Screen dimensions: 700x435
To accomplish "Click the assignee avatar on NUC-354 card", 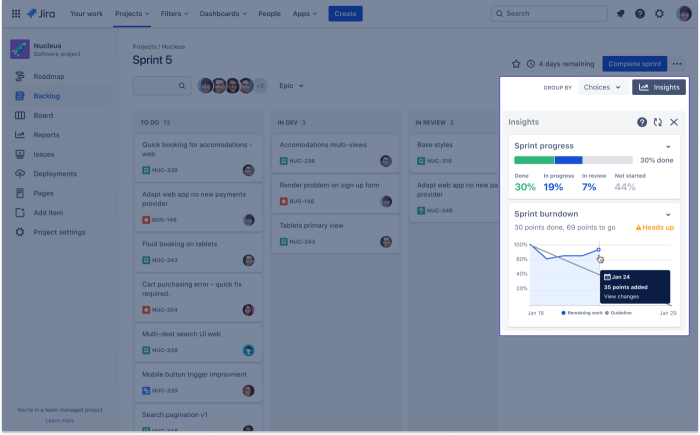I will click(x=248, y=310).
